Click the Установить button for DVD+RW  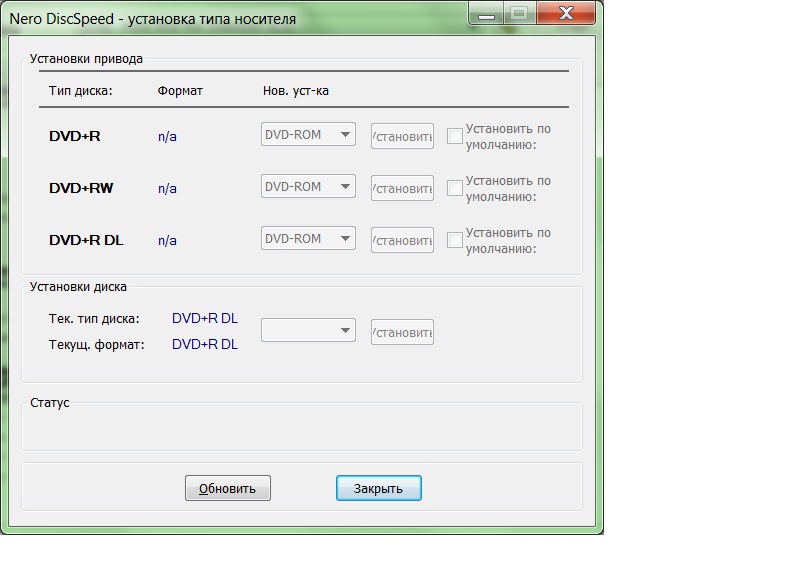coord(402,188)
